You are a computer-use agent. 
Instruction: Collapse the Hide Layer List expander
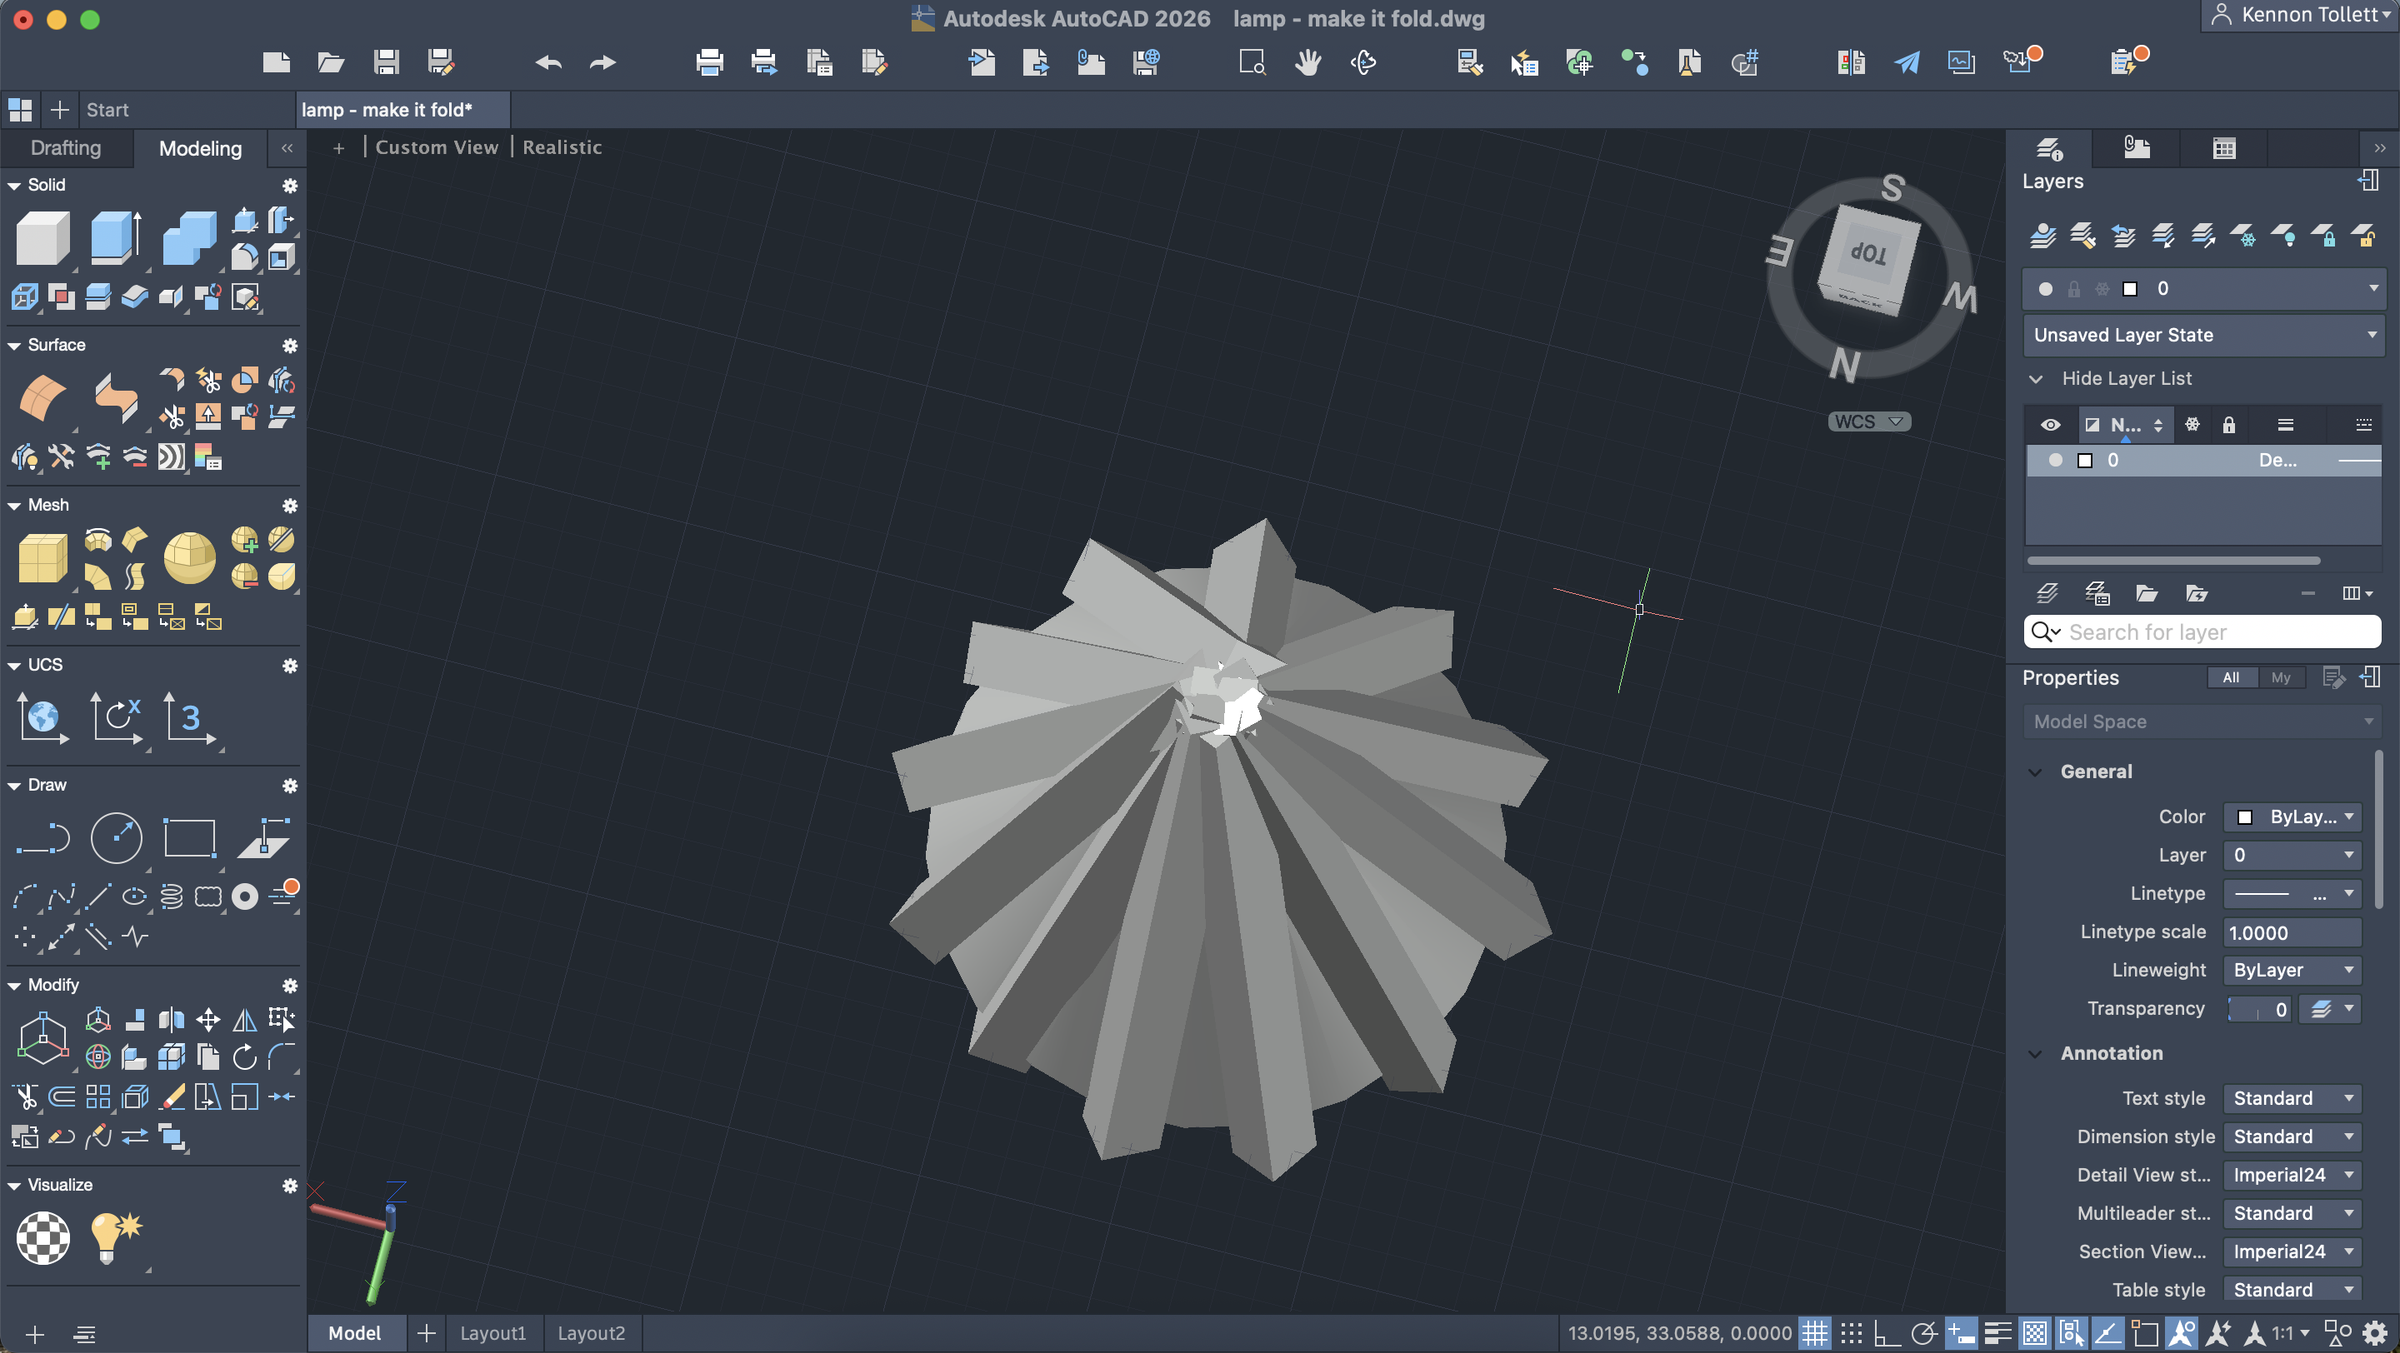pyautogui.click(x=2035, y=379)
